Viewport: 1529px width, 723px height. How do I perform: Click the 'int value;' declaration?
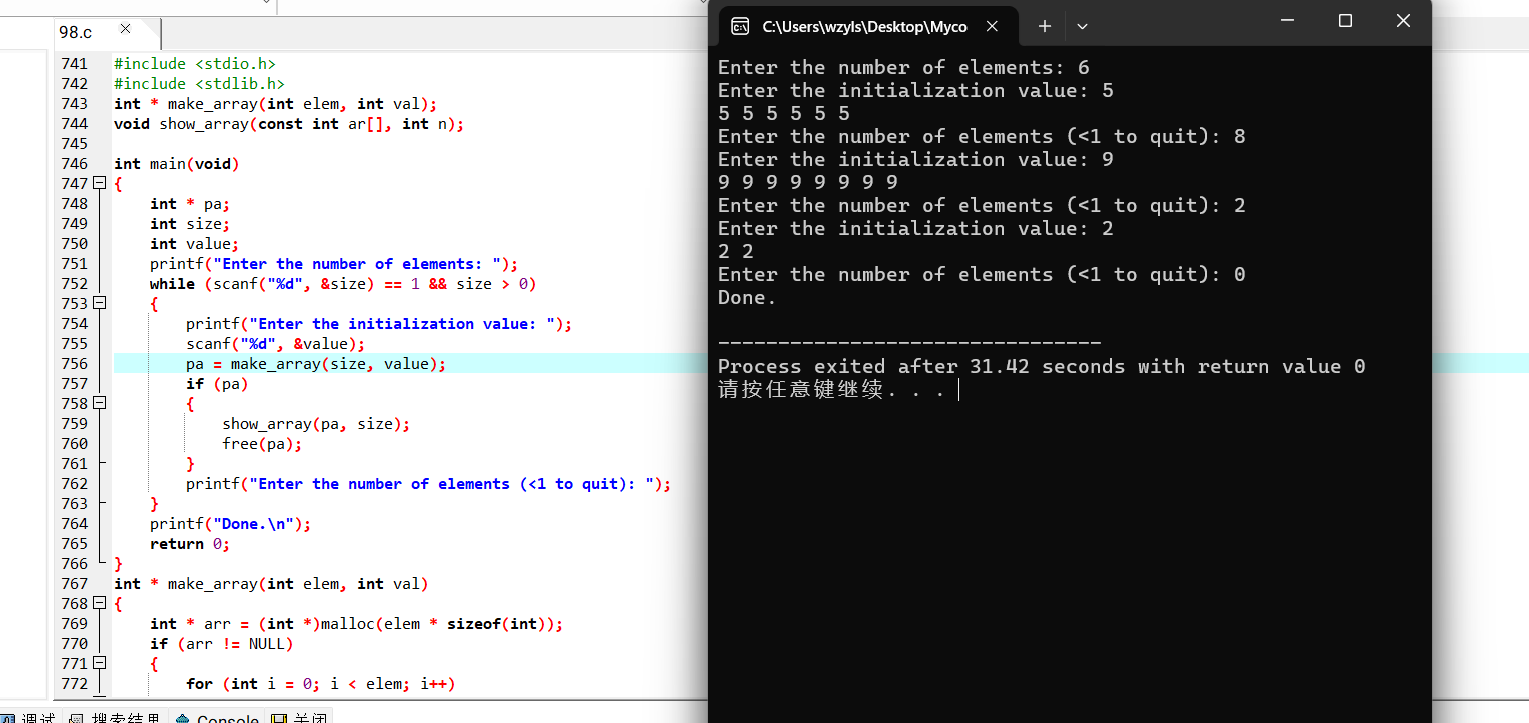point(195,244)
